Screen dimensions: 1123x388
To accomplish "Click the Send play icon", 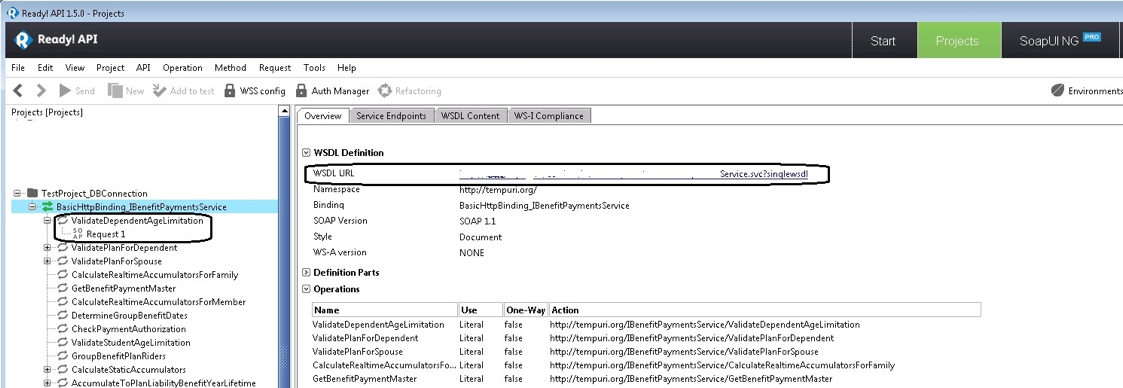I will click(x=65, y=91).
